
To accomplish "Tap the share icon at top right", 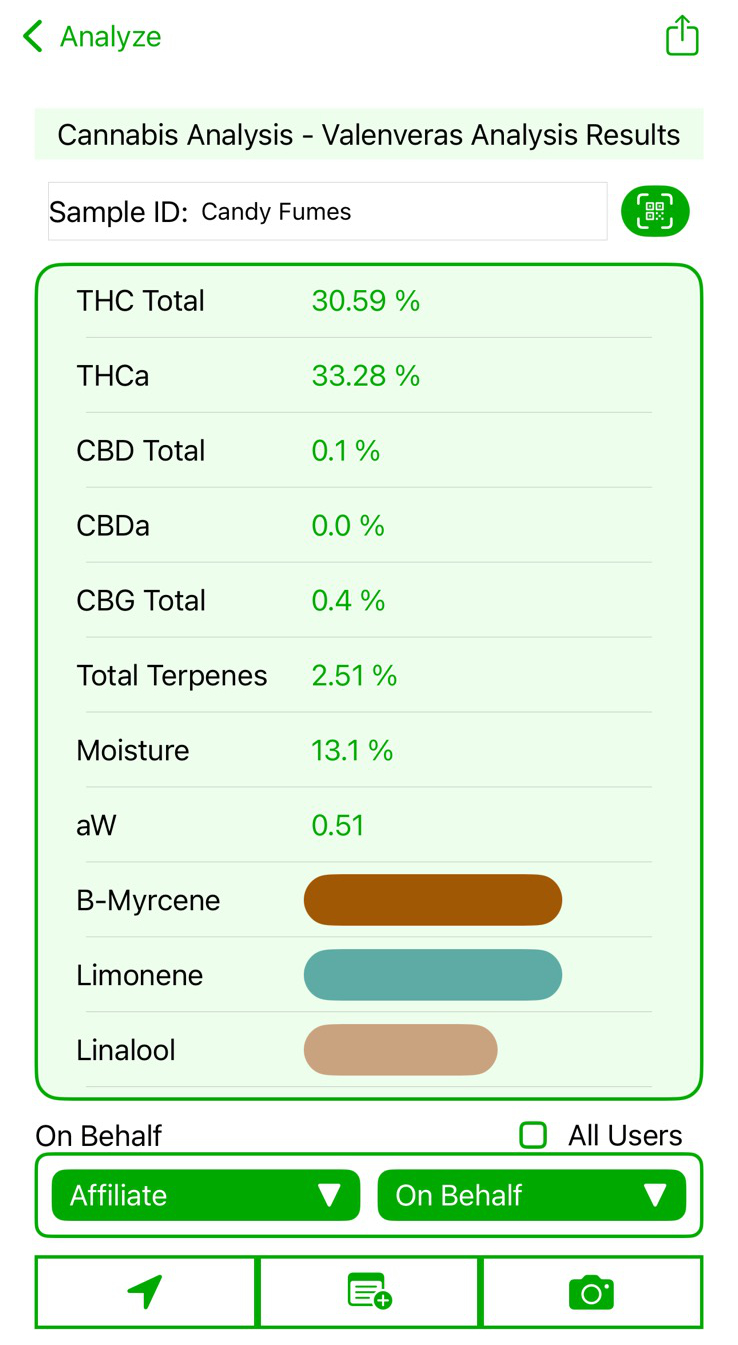I will pyautogui.click(x=682, y=36).
